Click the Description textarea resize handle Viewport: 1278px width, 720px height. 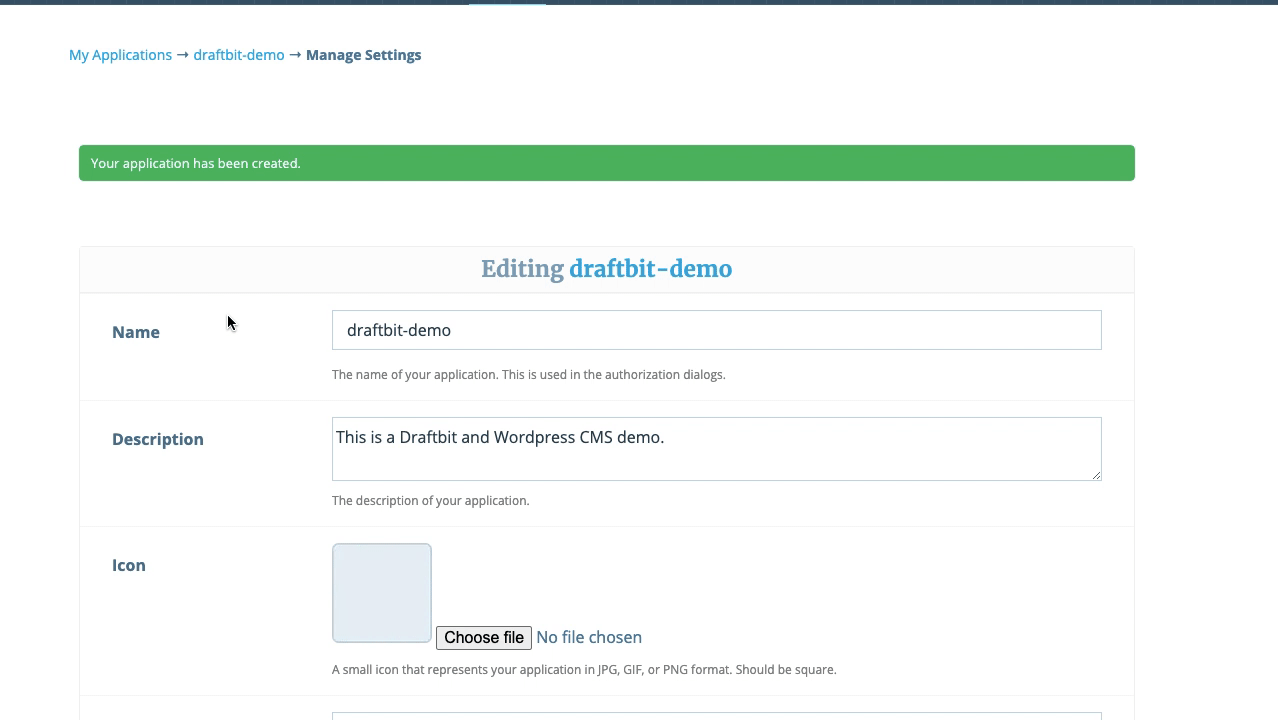pos(1096,475)
